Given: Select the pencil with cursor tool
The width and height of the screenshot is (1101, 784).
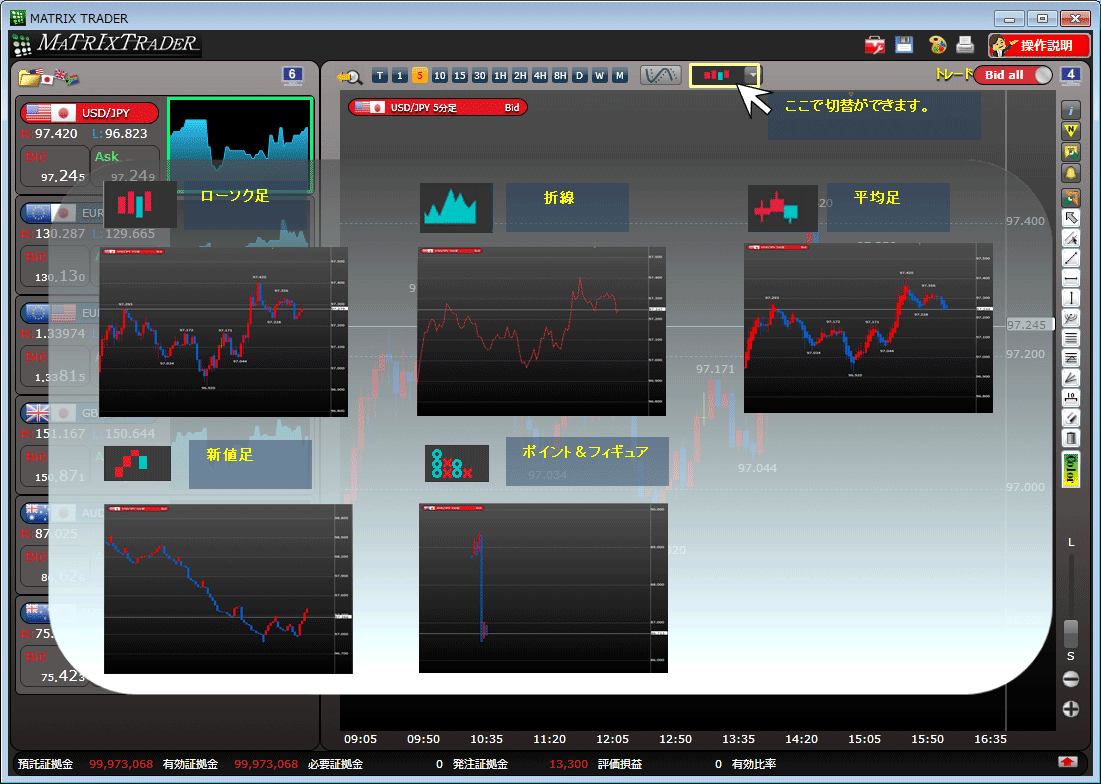Looking at the screenshot, I should point(1071,239).
